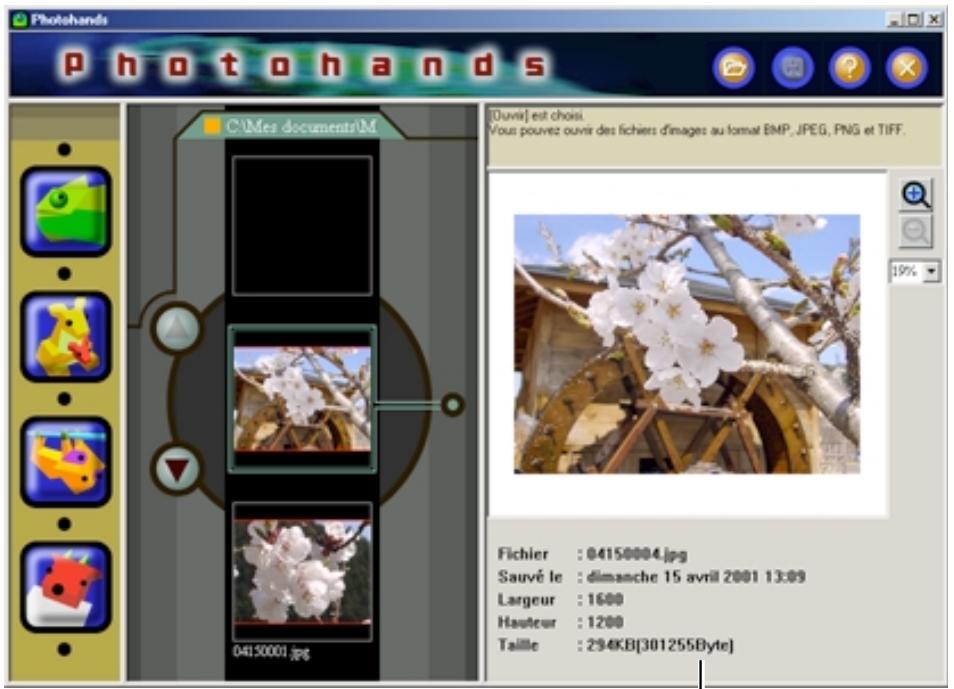
Task: Minimize the Photohands window
Action: coord(894,19)
